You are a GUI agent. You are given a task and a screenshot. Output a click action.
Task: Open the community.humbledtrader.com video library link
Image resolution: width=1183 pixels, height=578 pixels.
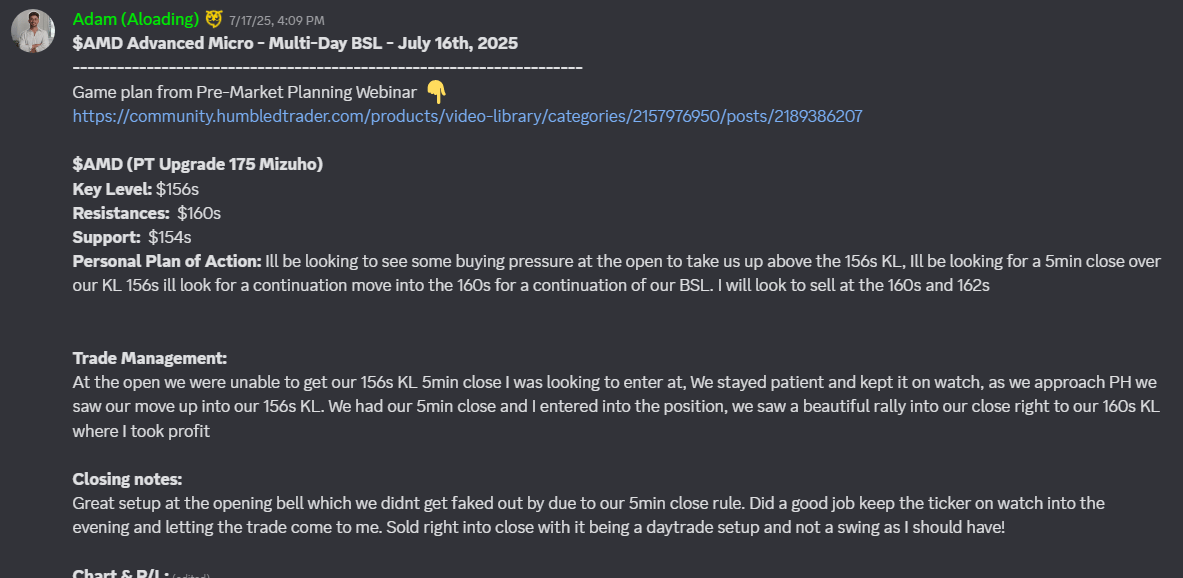pos(467,116)
